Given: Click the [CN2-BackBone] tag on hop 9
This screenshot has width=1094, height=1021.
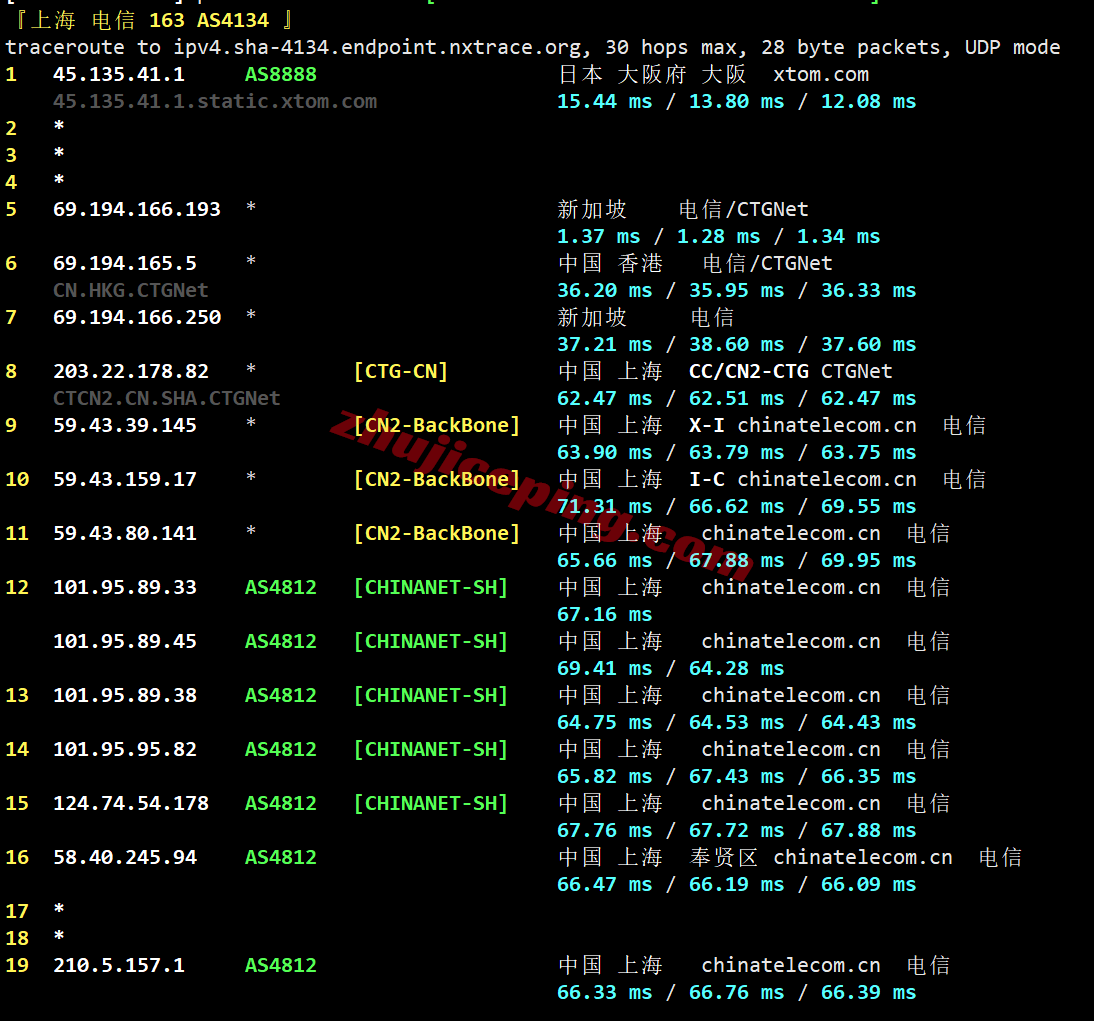Looking at the screenshot, I should (437, 425).
